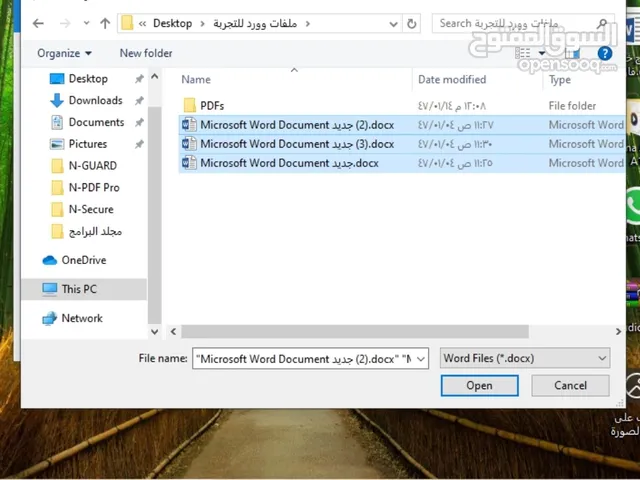Click the horizontal scrollbar thumb

355,331
